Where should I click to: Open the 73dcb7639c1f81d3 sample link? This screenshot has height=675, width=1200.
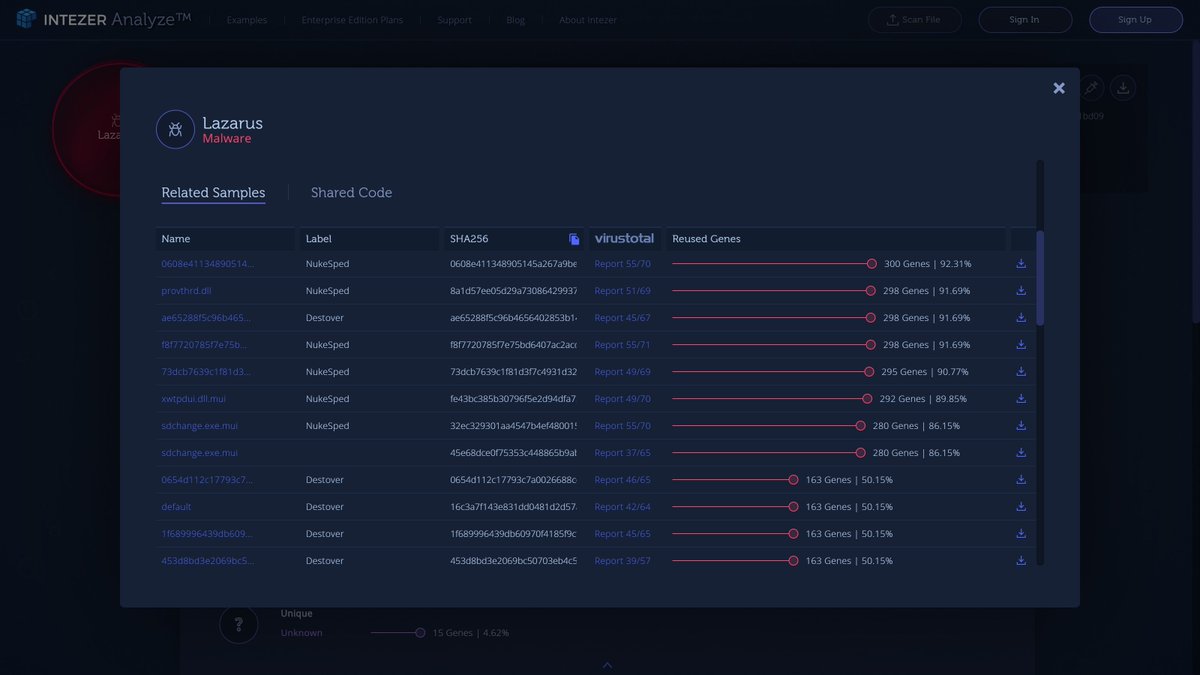pyautogui.click(x=207, y=372)
